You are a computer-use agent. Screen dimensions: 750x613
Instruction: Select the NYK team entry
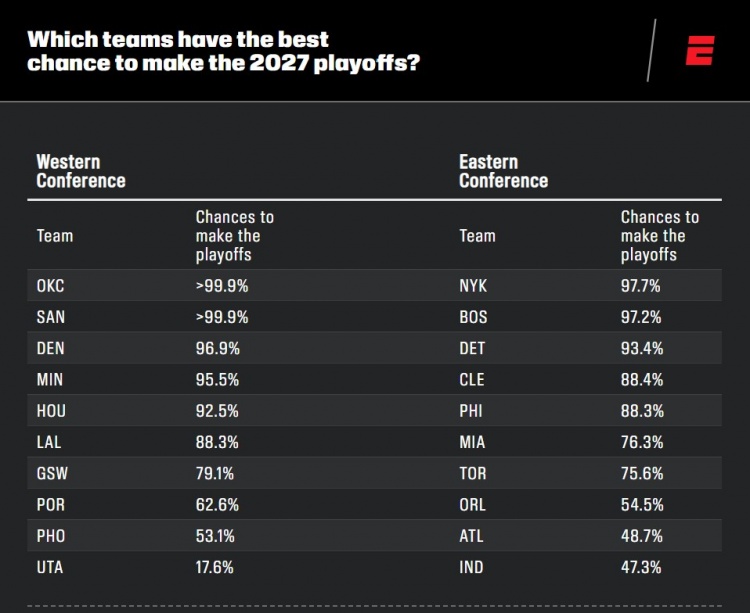point(473,286)
